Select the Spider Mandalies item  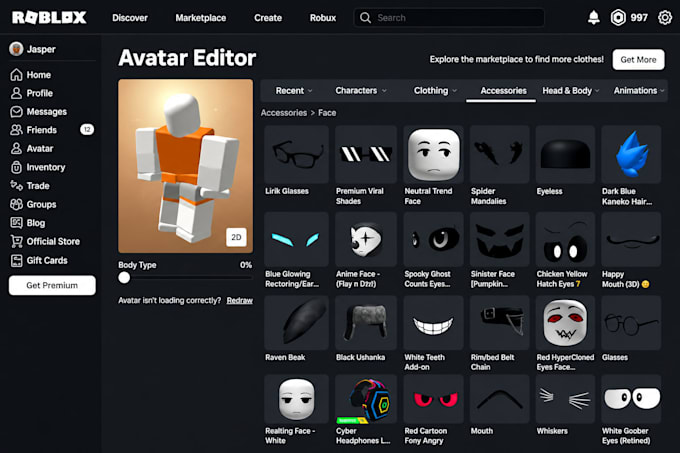click(x=500, y=154)
